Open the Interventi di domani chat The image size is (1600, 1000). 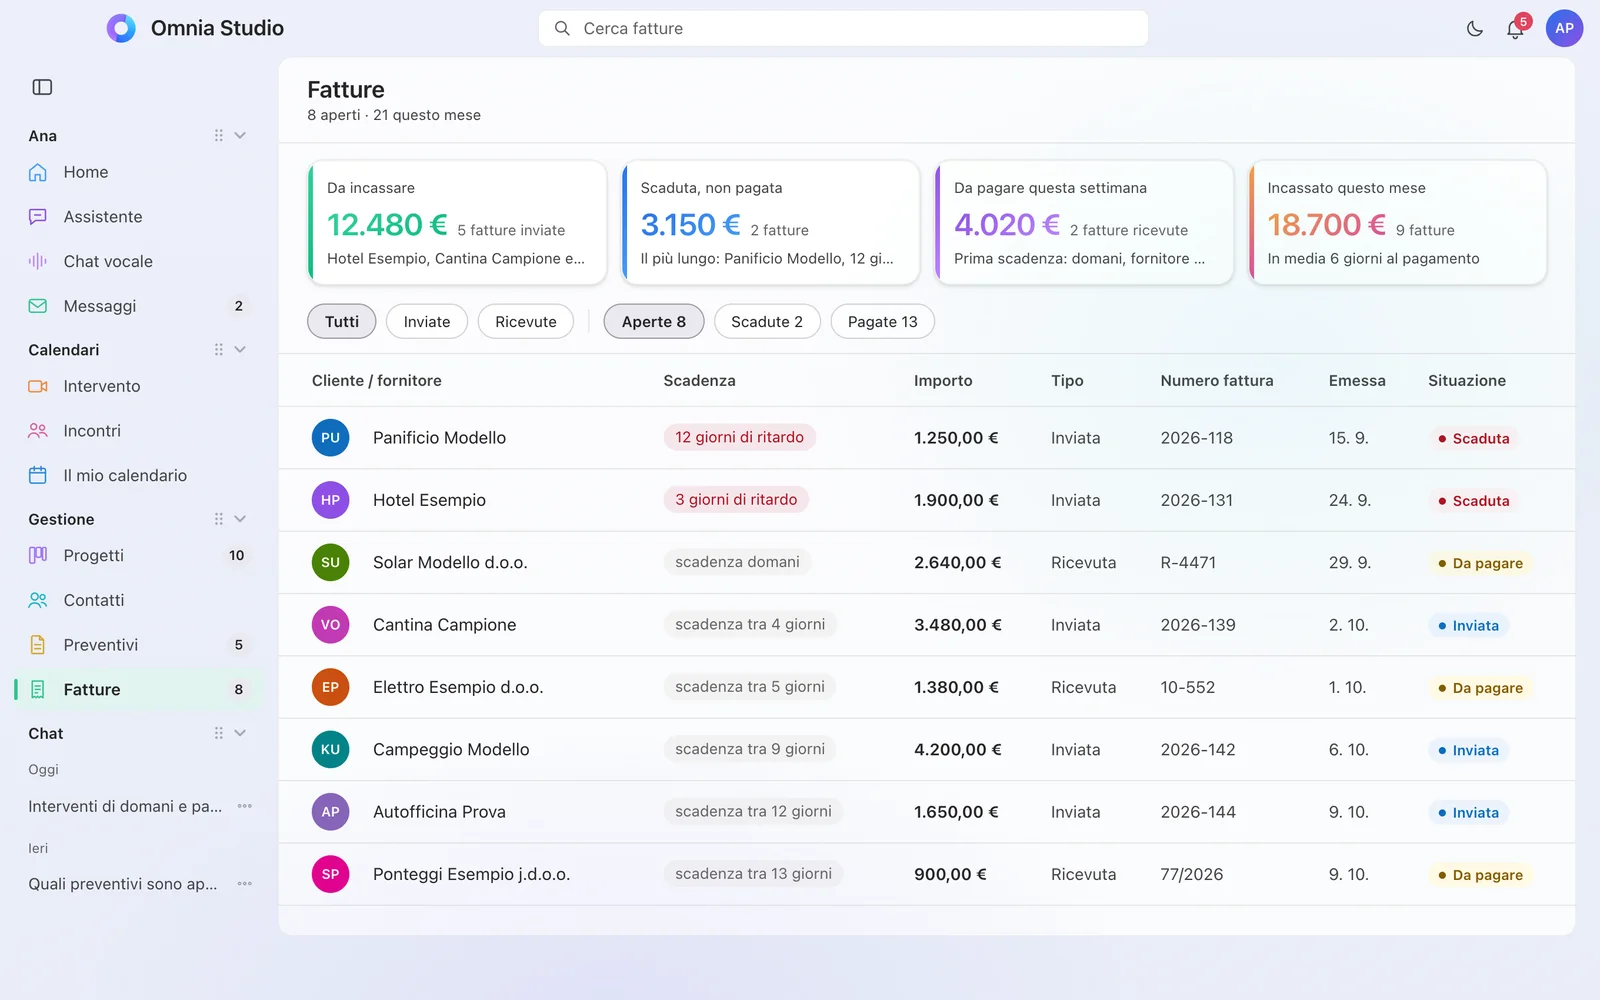(x=125, y=806)
